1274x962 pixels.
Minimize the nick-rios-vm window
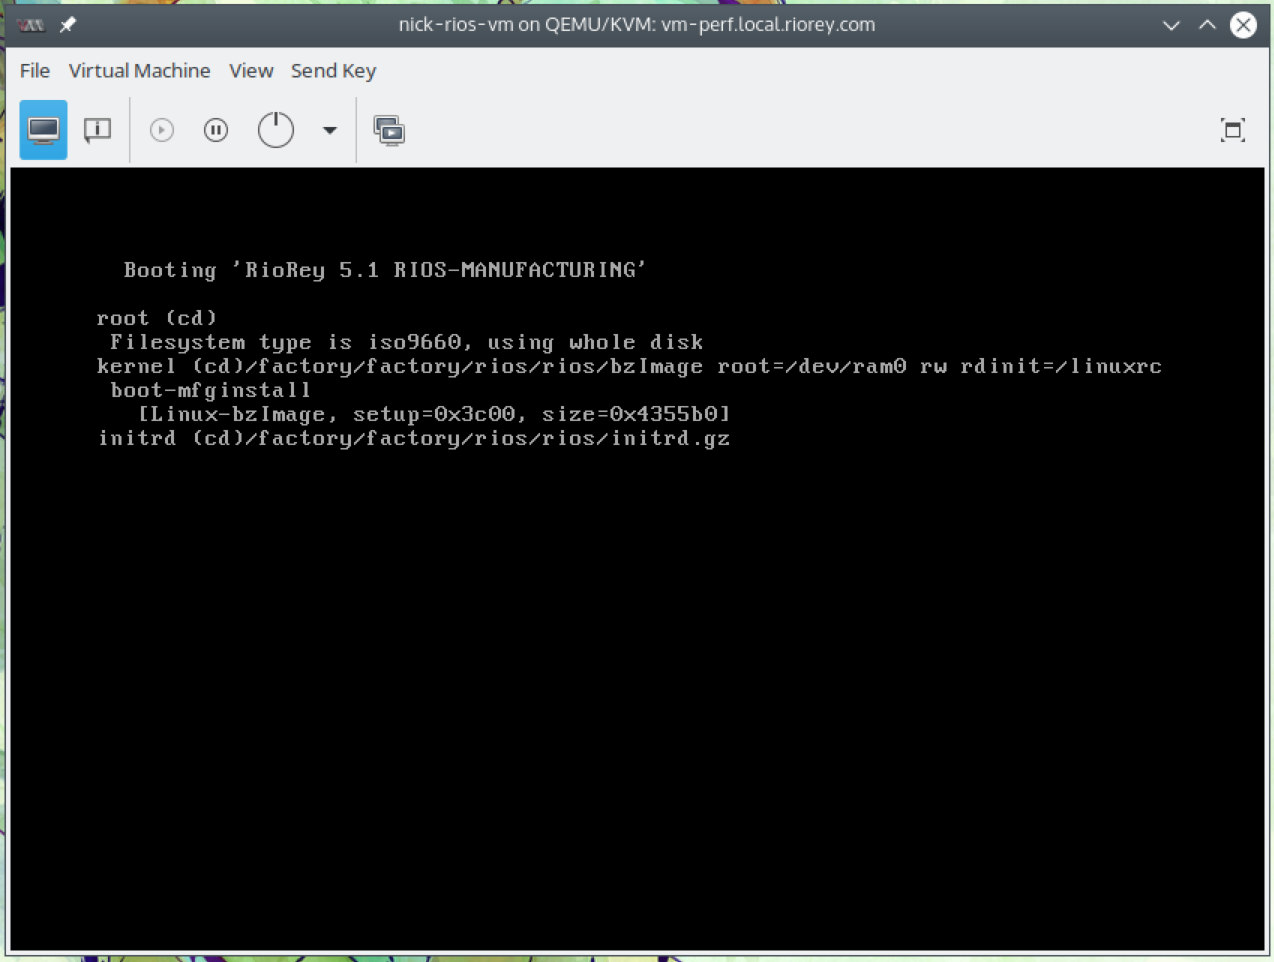1171,24
